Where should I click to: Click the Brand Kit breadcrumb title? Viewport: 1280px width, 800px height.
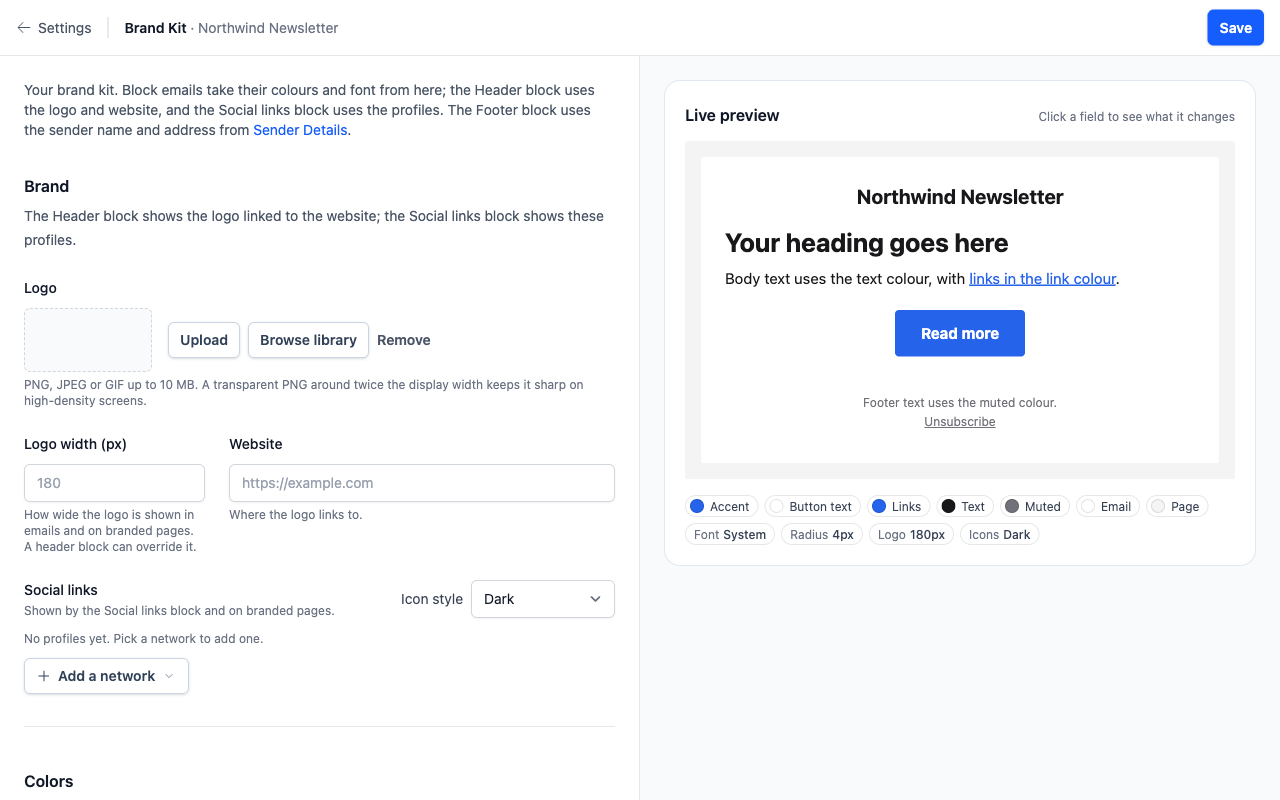point(156,28)
